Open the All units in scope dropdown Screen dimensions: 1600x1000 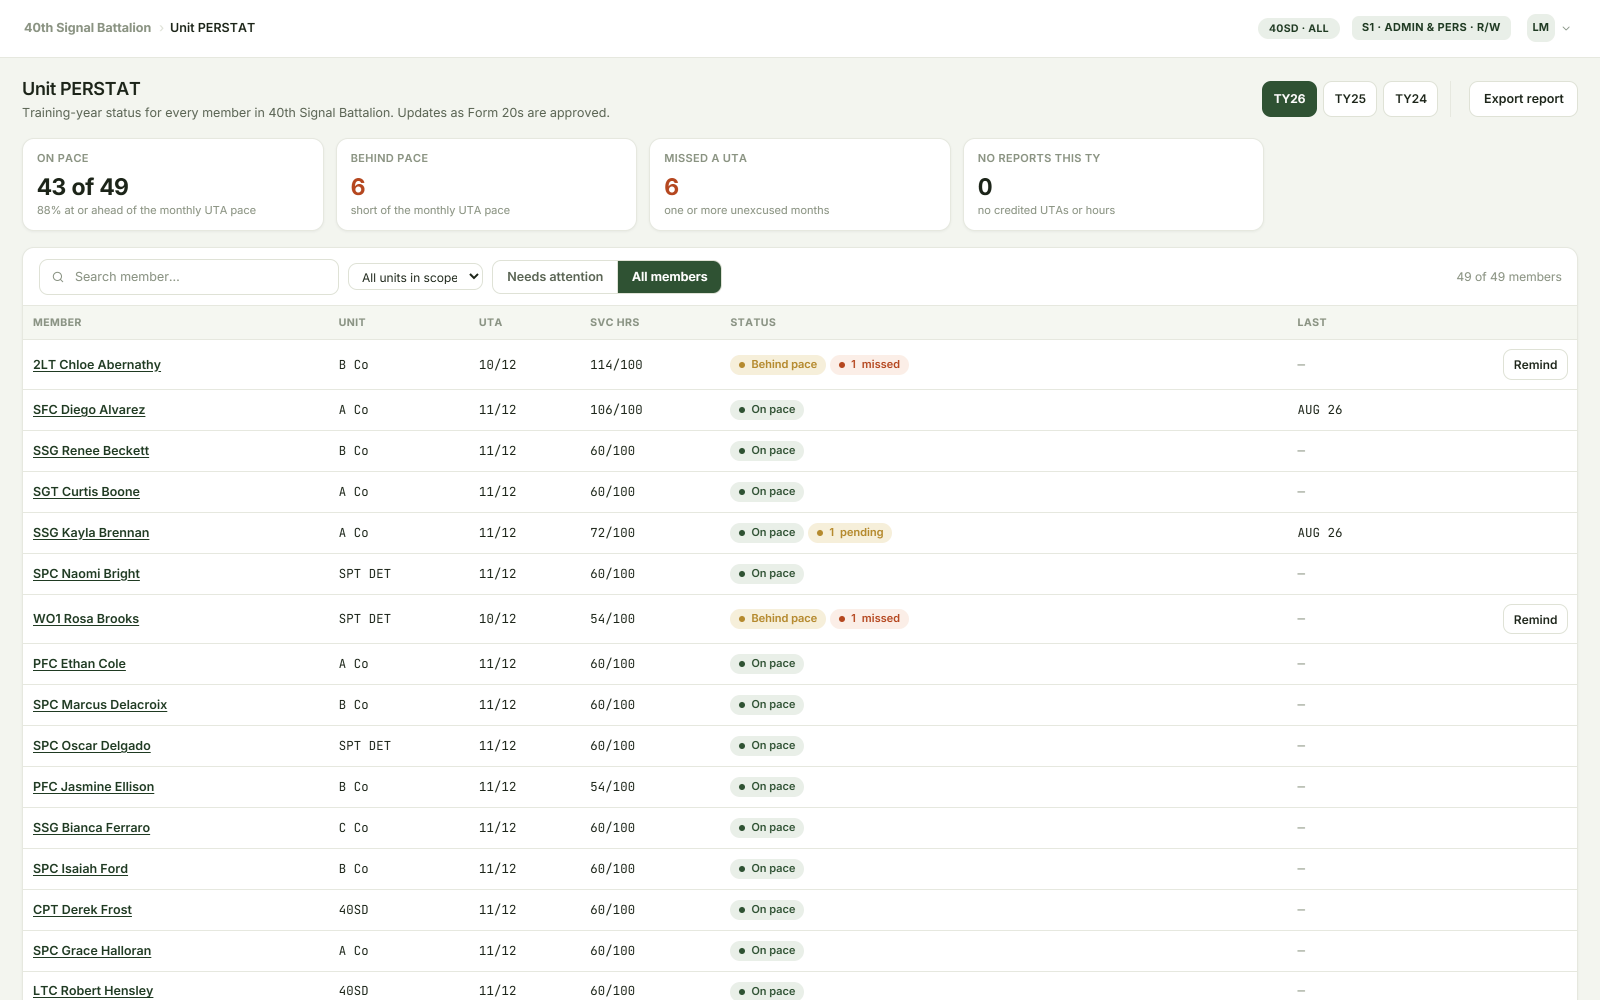[x=416, y=277]
